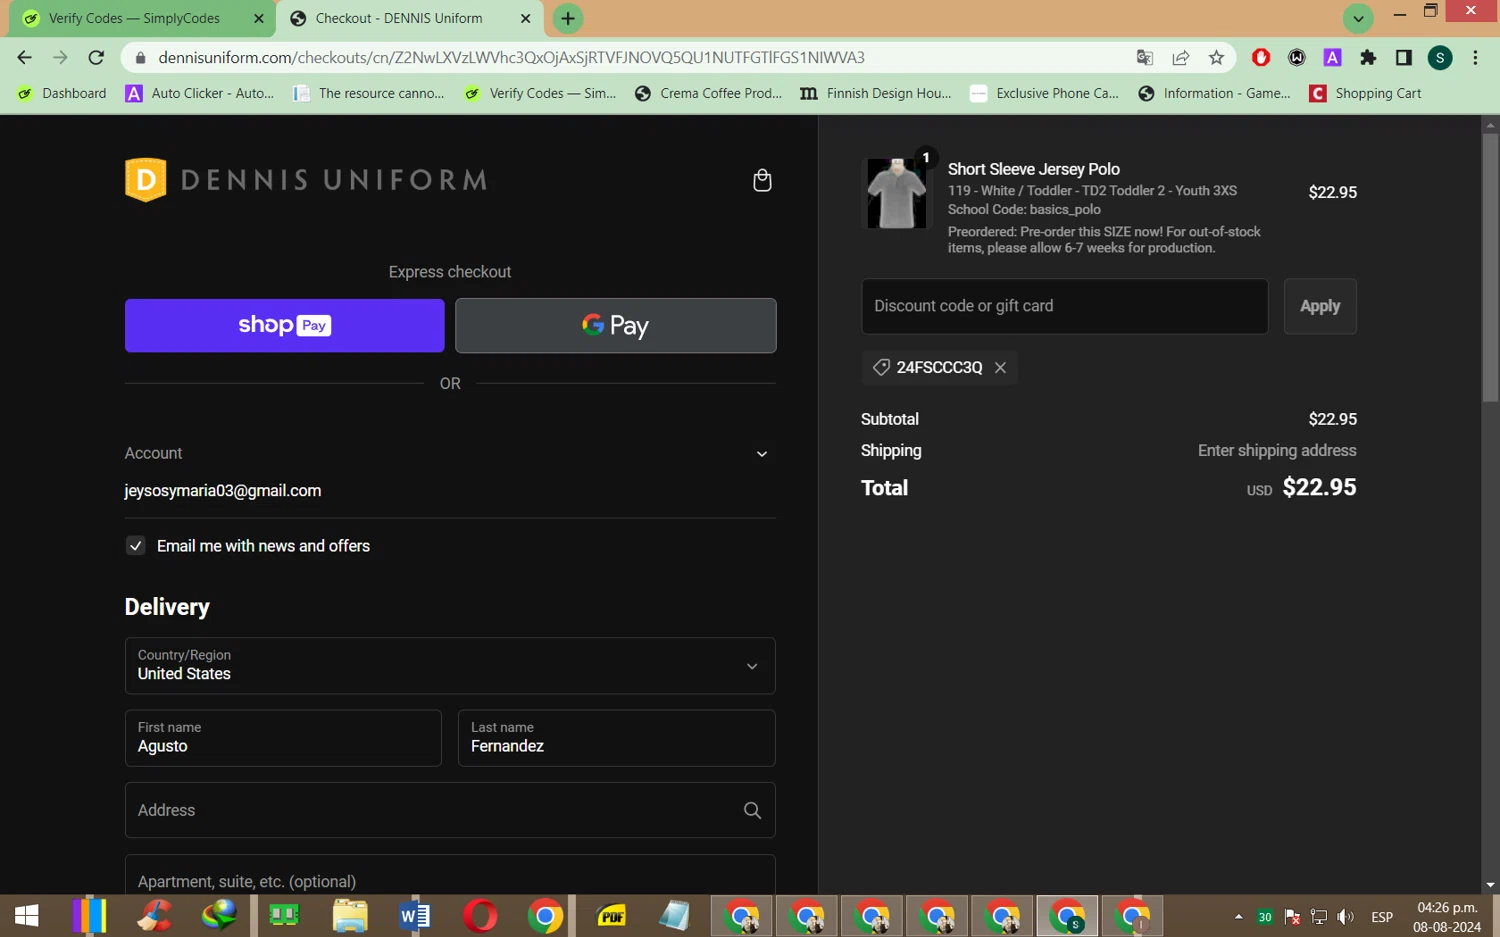Open the tab search dropdown arrow
1500x937 pixels.
[x=1358, y=18]
